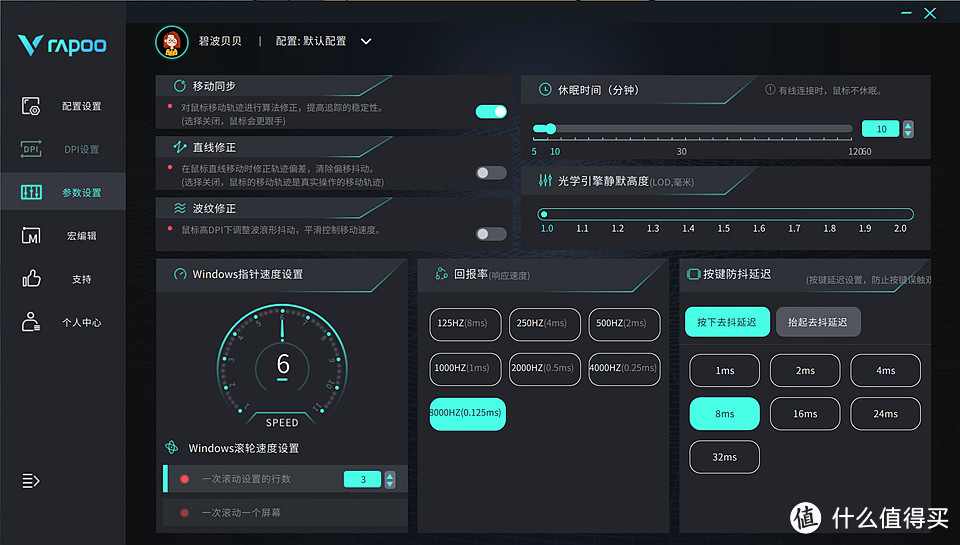Image resolution: width=960 pixels, height=545 pixels.
Task: Select 500HZ polling rate
Action: point(624,324)
